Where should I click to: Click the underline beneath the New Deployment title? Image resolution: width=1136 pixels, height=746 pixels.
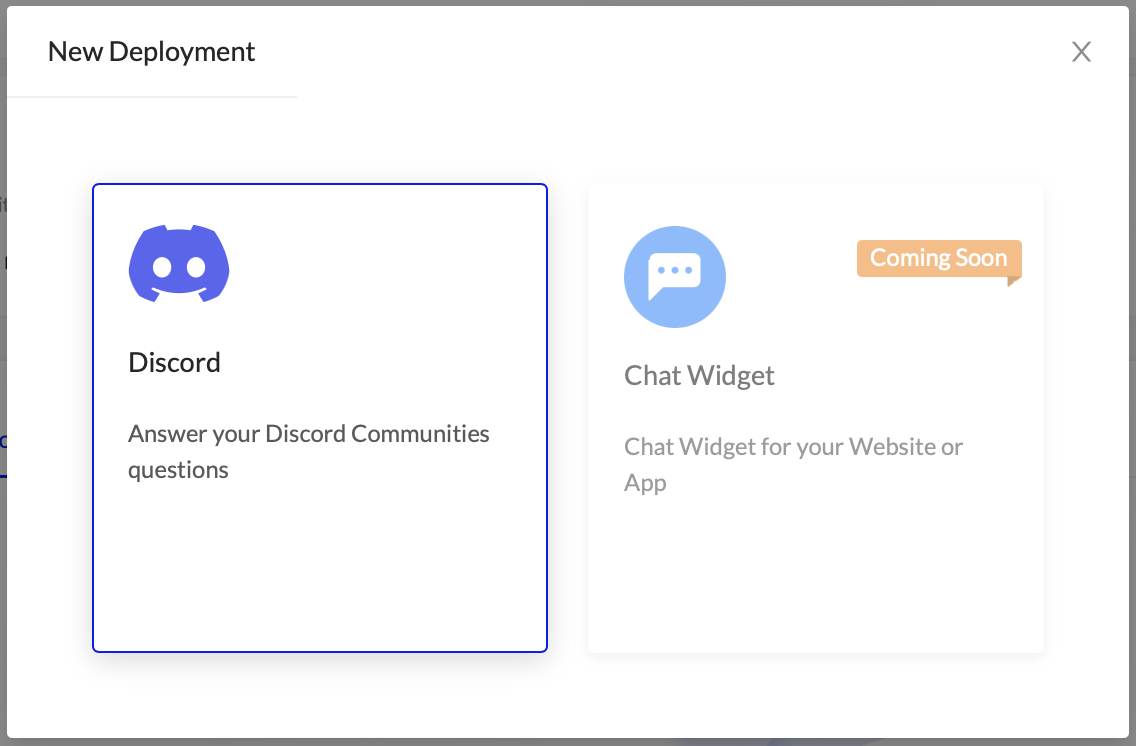tap(152, 97)
